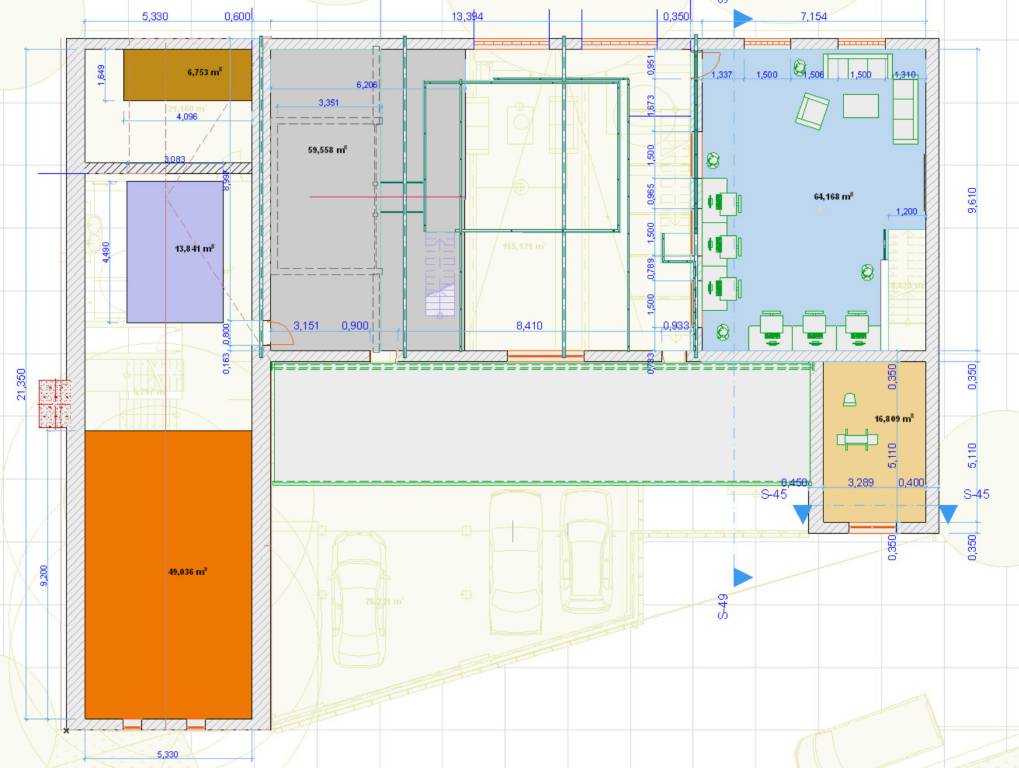Click the 1,337 dimension text
This screenshot has height=768, width=1019.
(x=721, y=75)
